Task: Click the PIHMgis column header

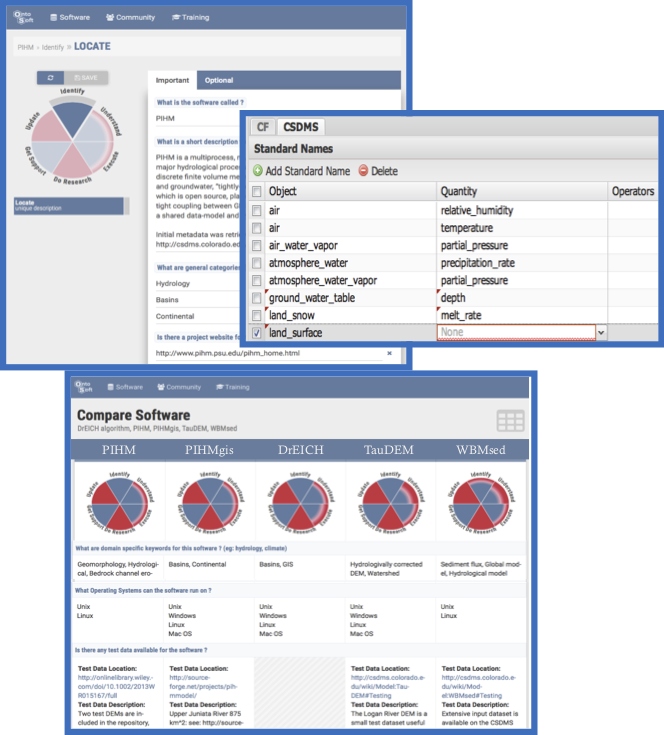Action: click(209, 450)
